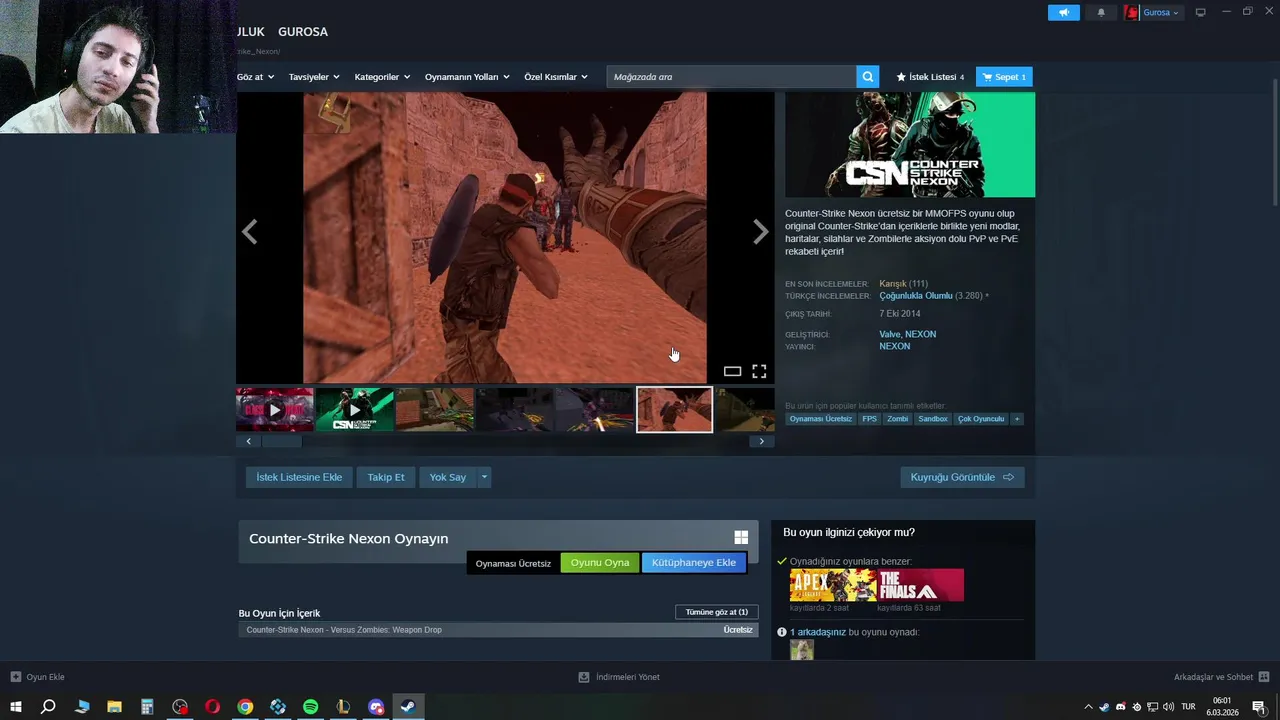Open Spotify from taskbar
1280x720 pixels.
point(310,707)
